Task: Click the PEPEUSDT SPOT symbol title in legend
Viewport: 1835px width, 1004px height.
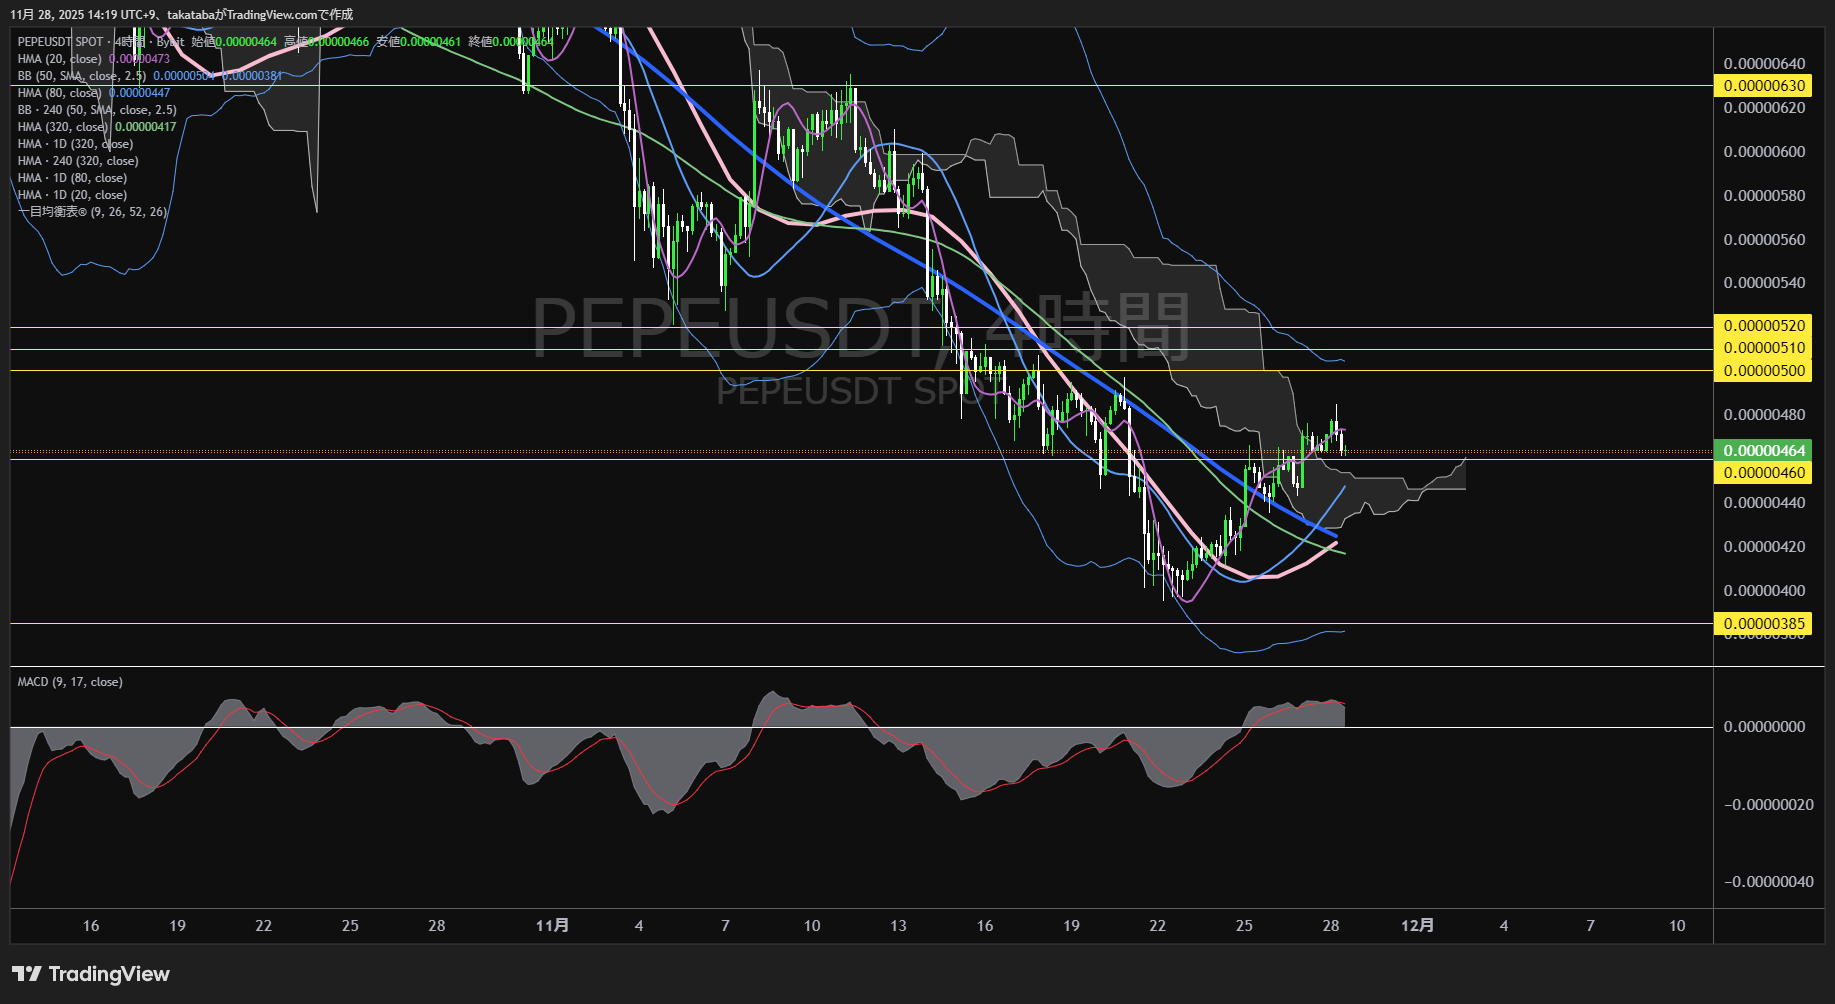Action: click(x=61, y=42)
